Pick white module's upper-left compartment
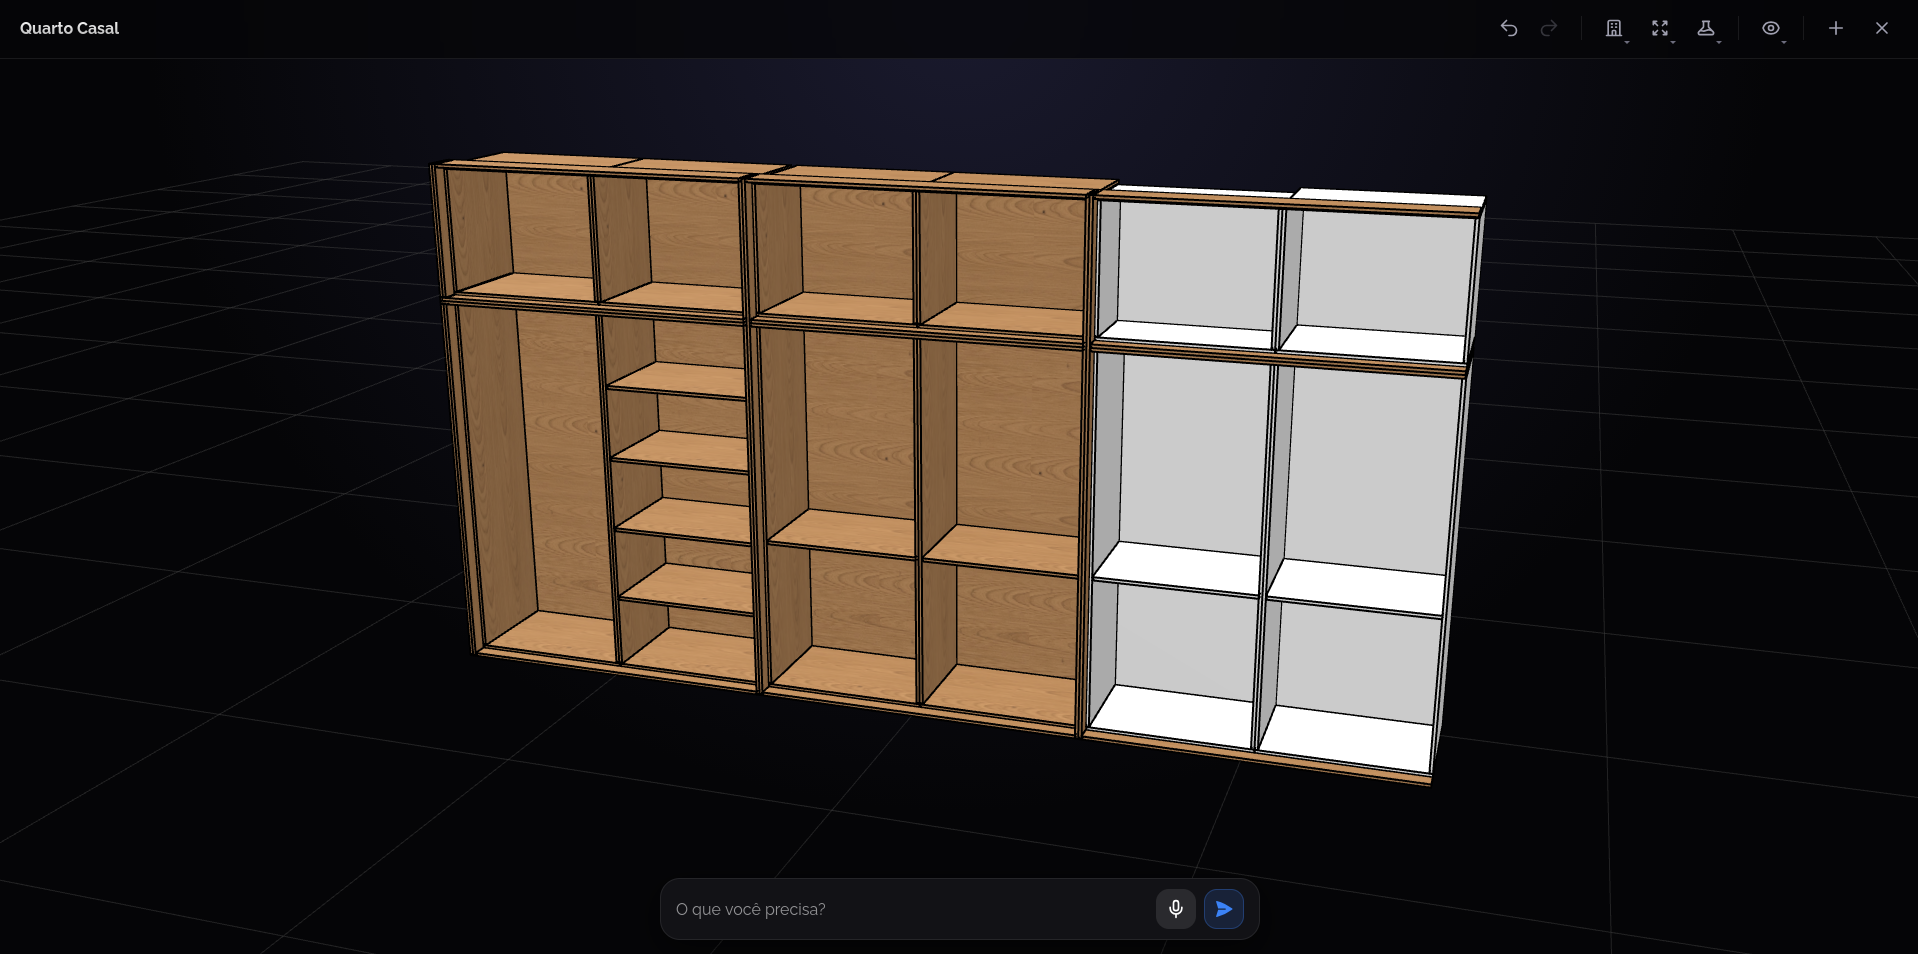 coord(1188,270)
